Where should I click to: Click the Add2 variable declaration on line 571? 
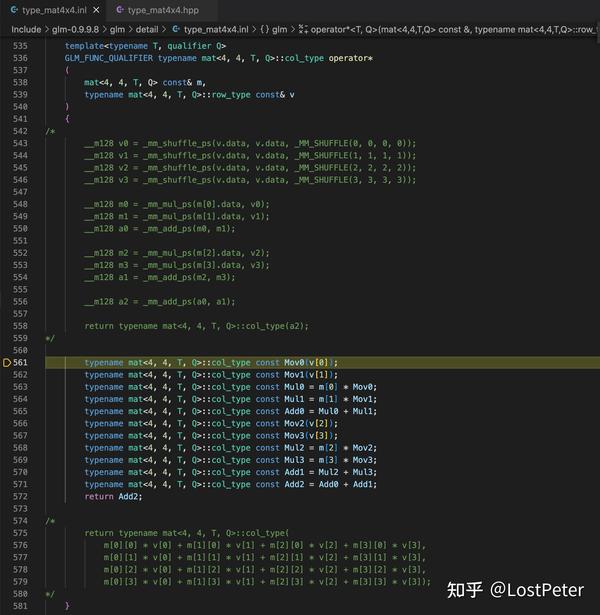click(294, 484)
